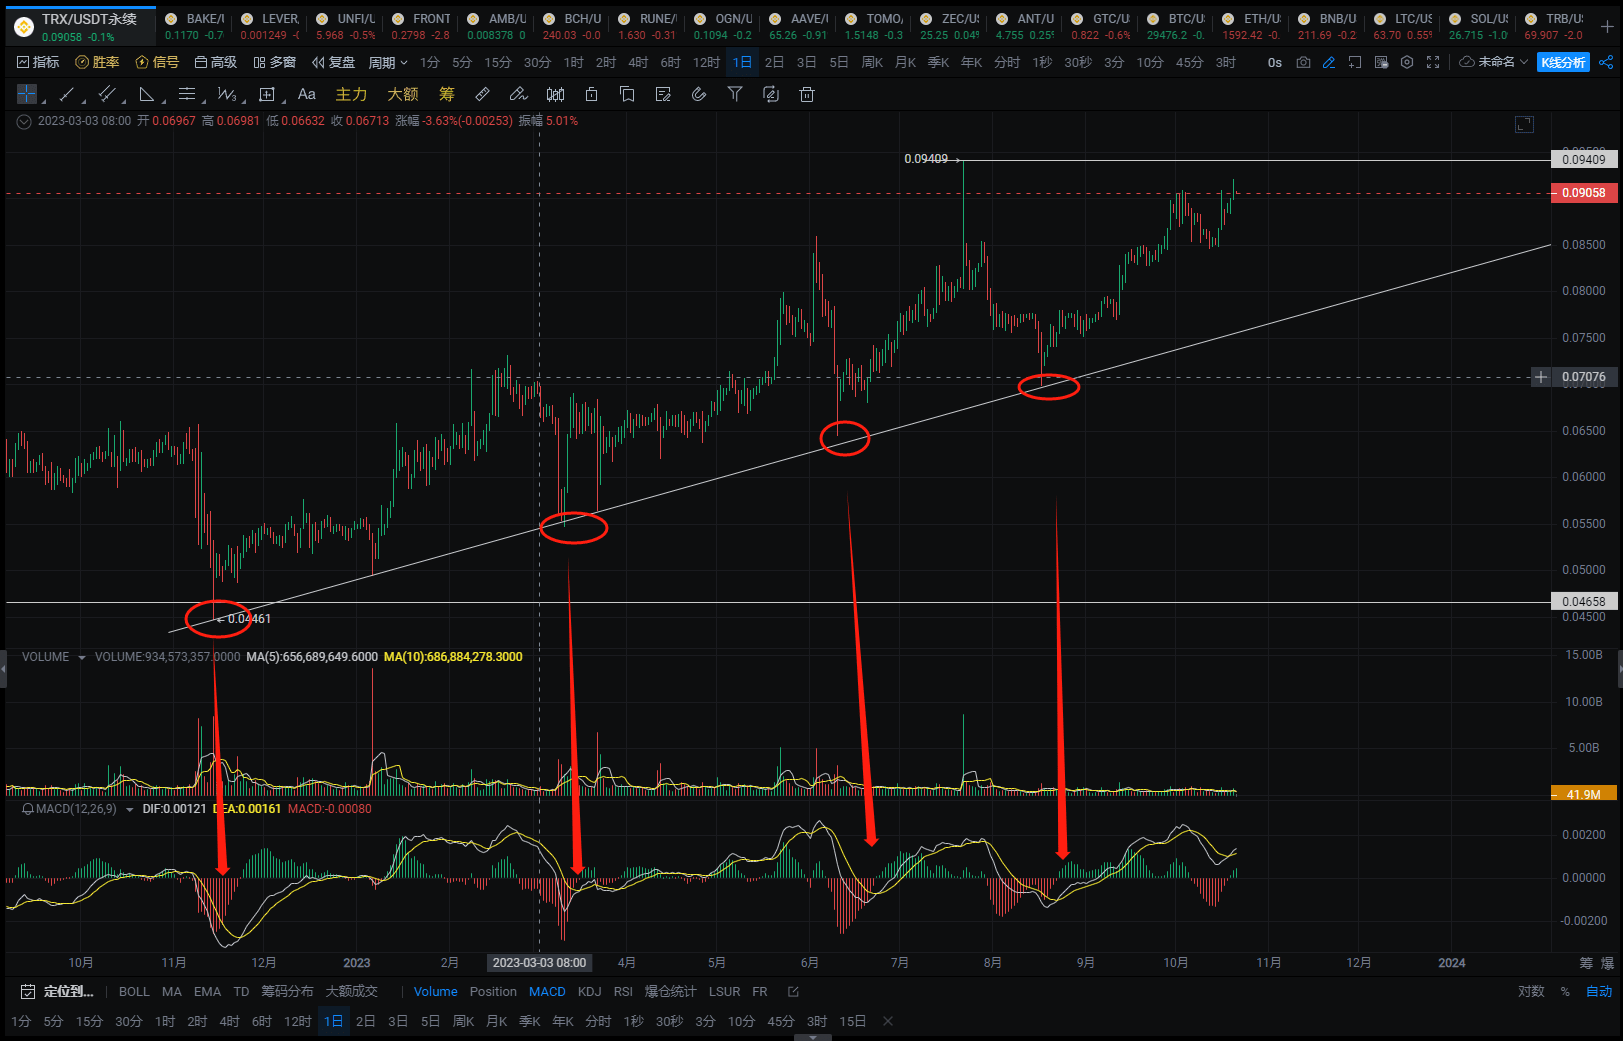Open chart settings via the gear icon
Screen dimensions: 1623x1041
[1407, 62]
